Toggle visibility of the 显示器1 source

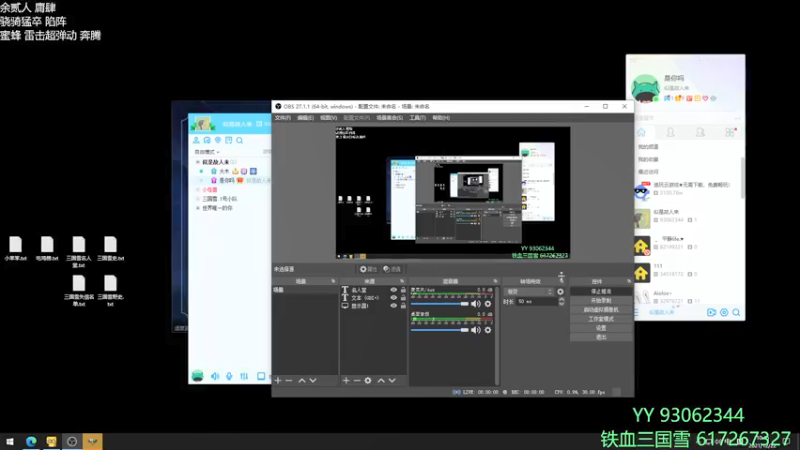tap(393, 306)
